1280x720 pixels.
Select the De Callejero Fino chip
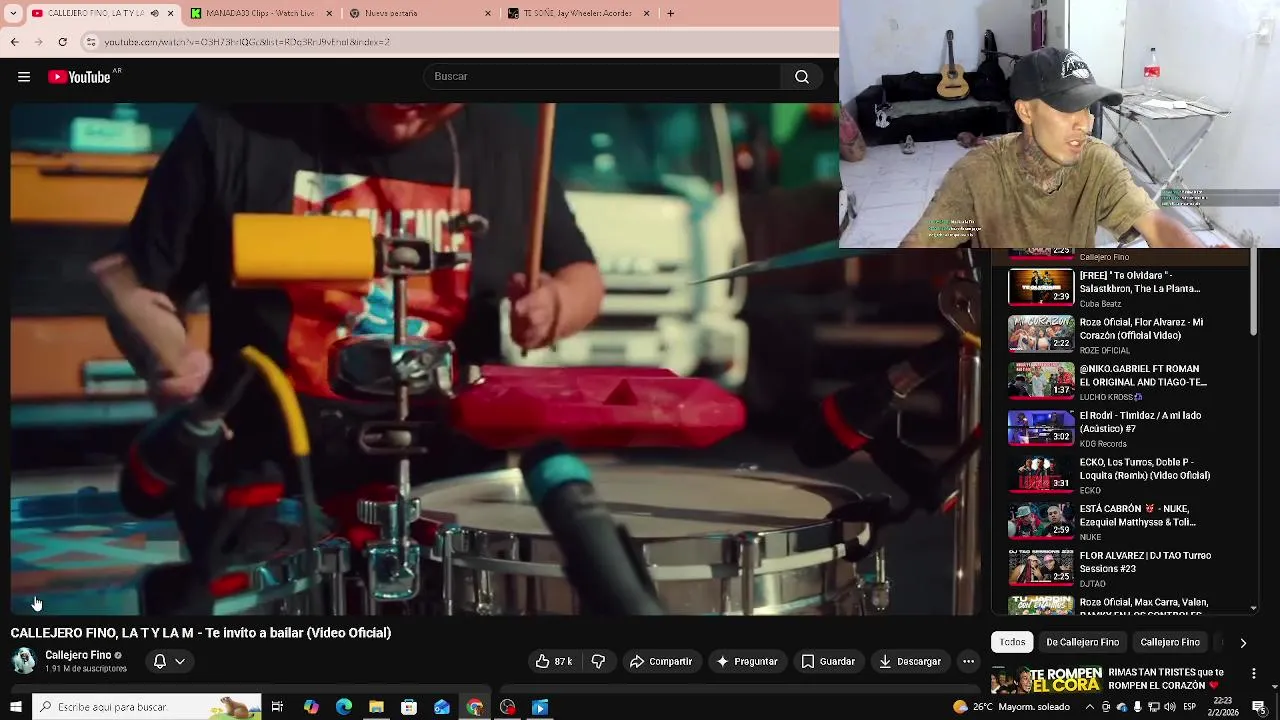[x=1082, y=642]
